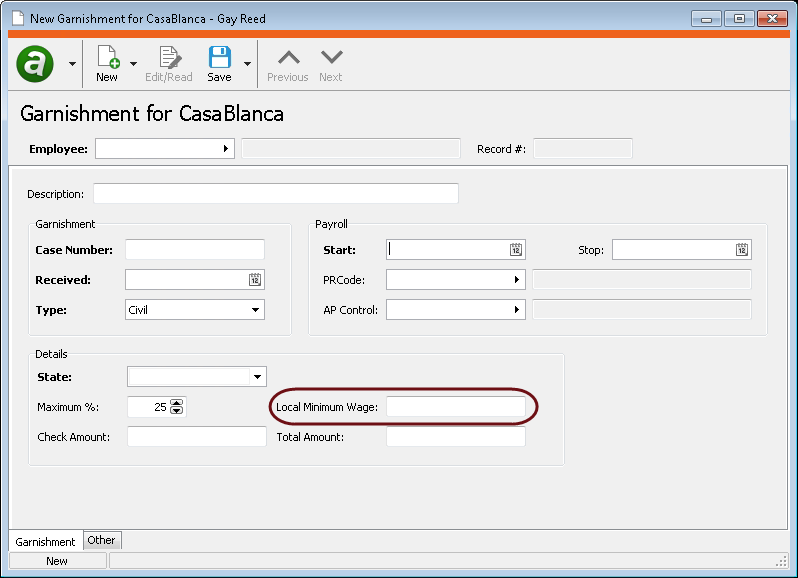Open the AP Control lookup arrow
This screenshot has width=798, height=578.
point(517,310)
